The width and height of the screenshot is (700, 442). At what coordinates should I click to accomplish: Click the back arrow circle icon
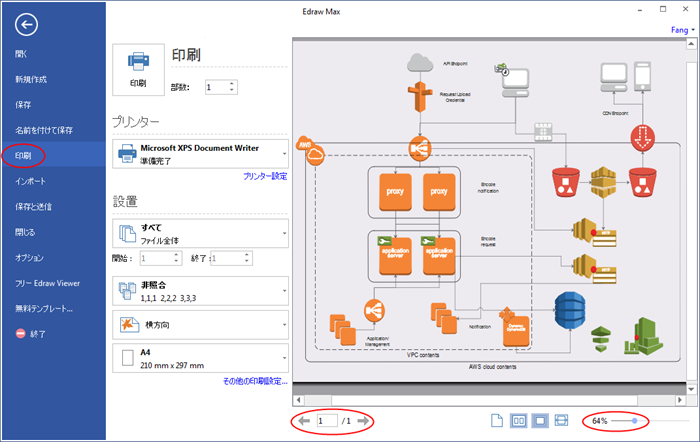(26, 25)
